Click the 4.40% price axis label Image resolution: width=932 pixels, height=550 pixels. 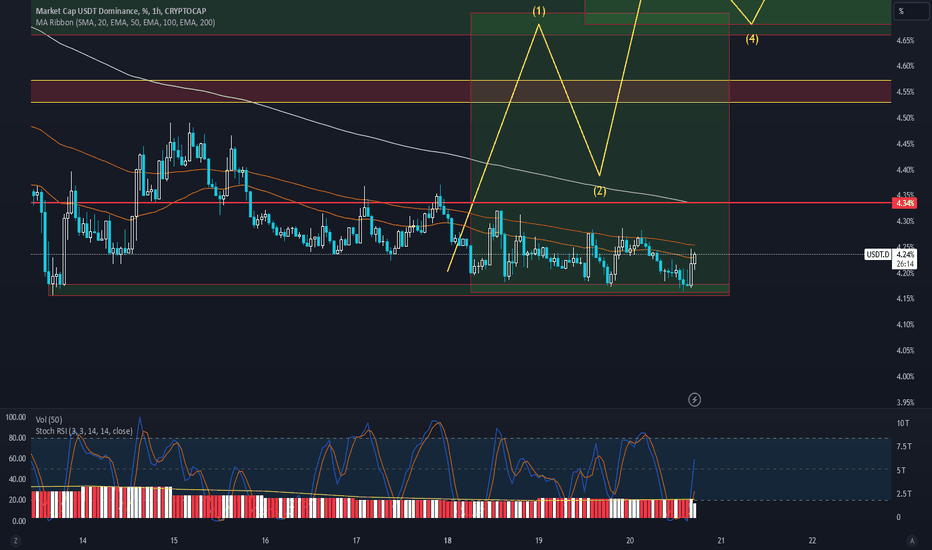pyautogui.click(x=905, y=169)
